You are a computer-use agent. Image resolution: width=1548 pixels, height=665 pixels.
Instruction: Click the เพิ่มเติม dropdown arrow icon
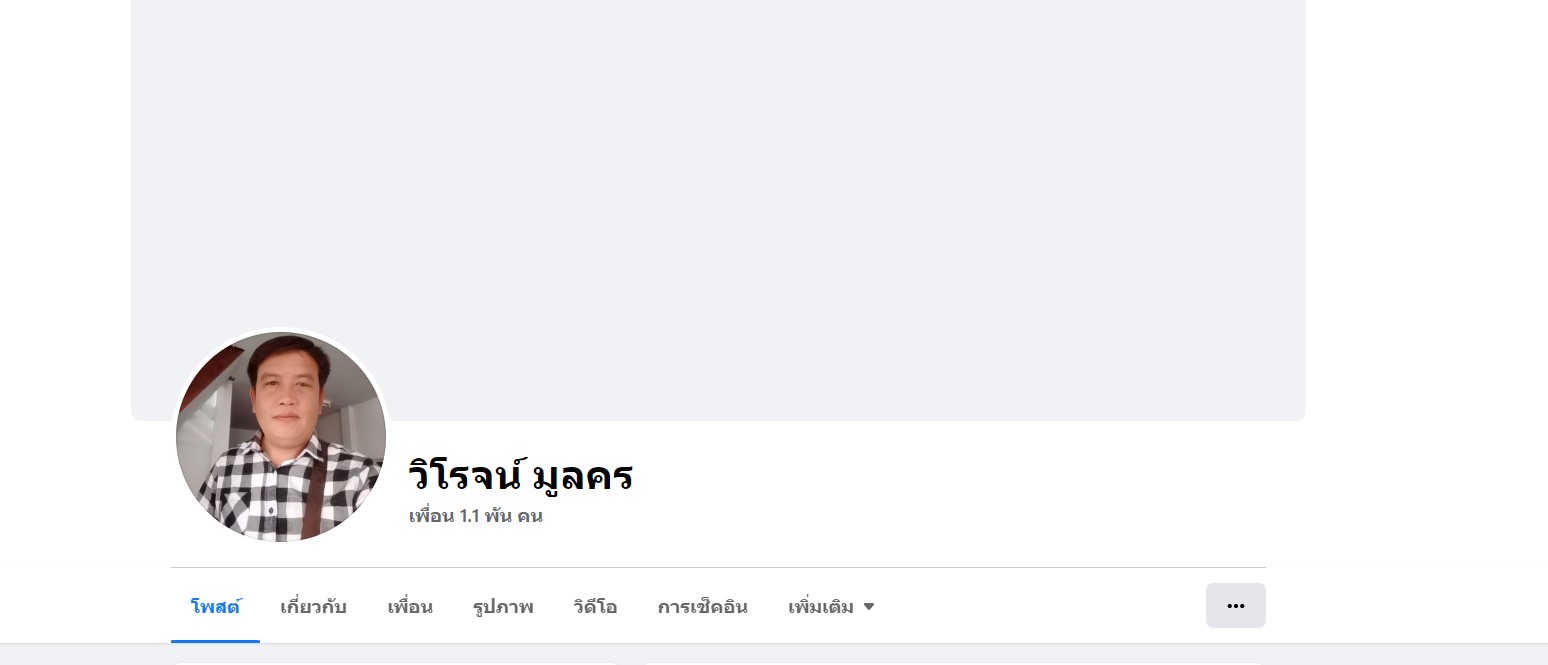[869, 607]
